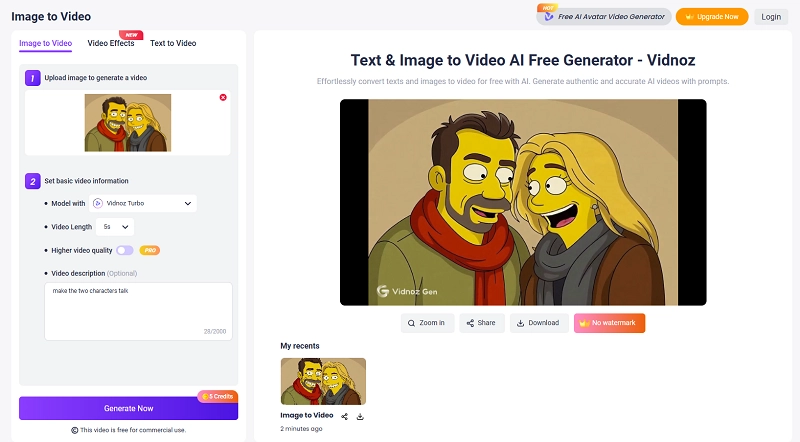Click the PRO badge beside video quality
The height and width of the screenshot is (442, 800).
pos(149,250)
